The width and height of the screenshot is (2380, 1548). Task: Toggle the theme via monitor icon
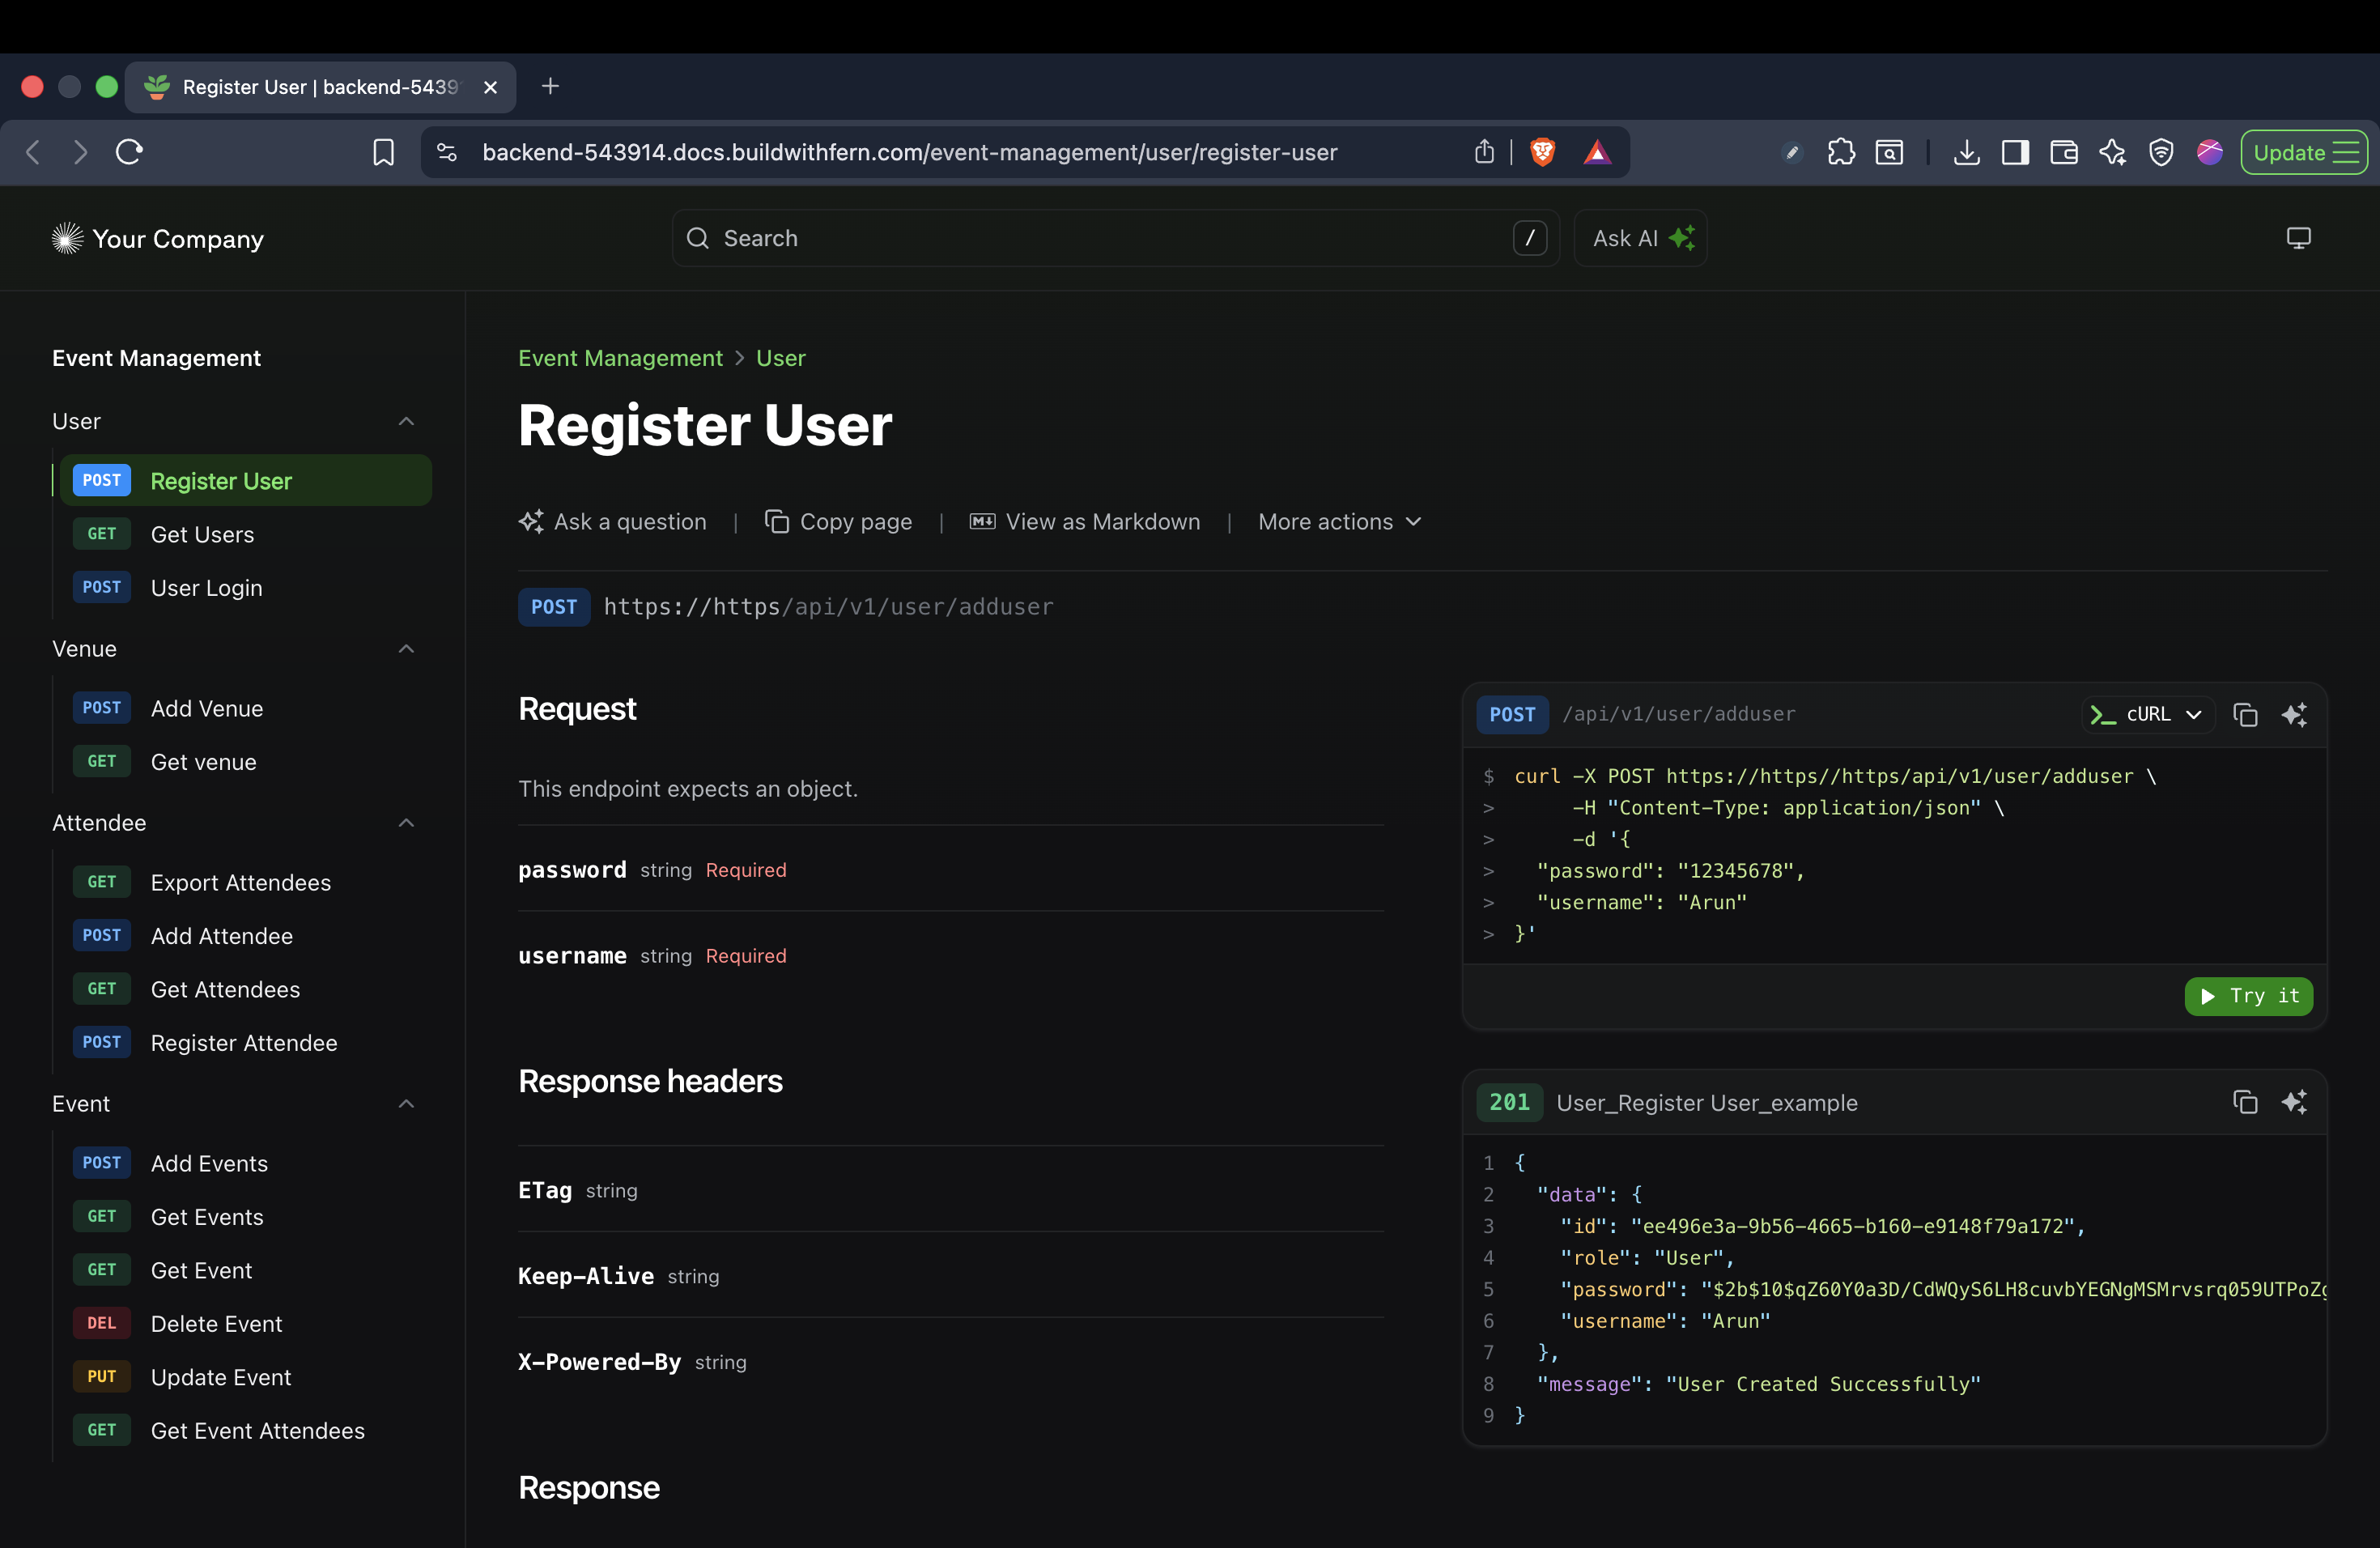(x=2298, y=238)
